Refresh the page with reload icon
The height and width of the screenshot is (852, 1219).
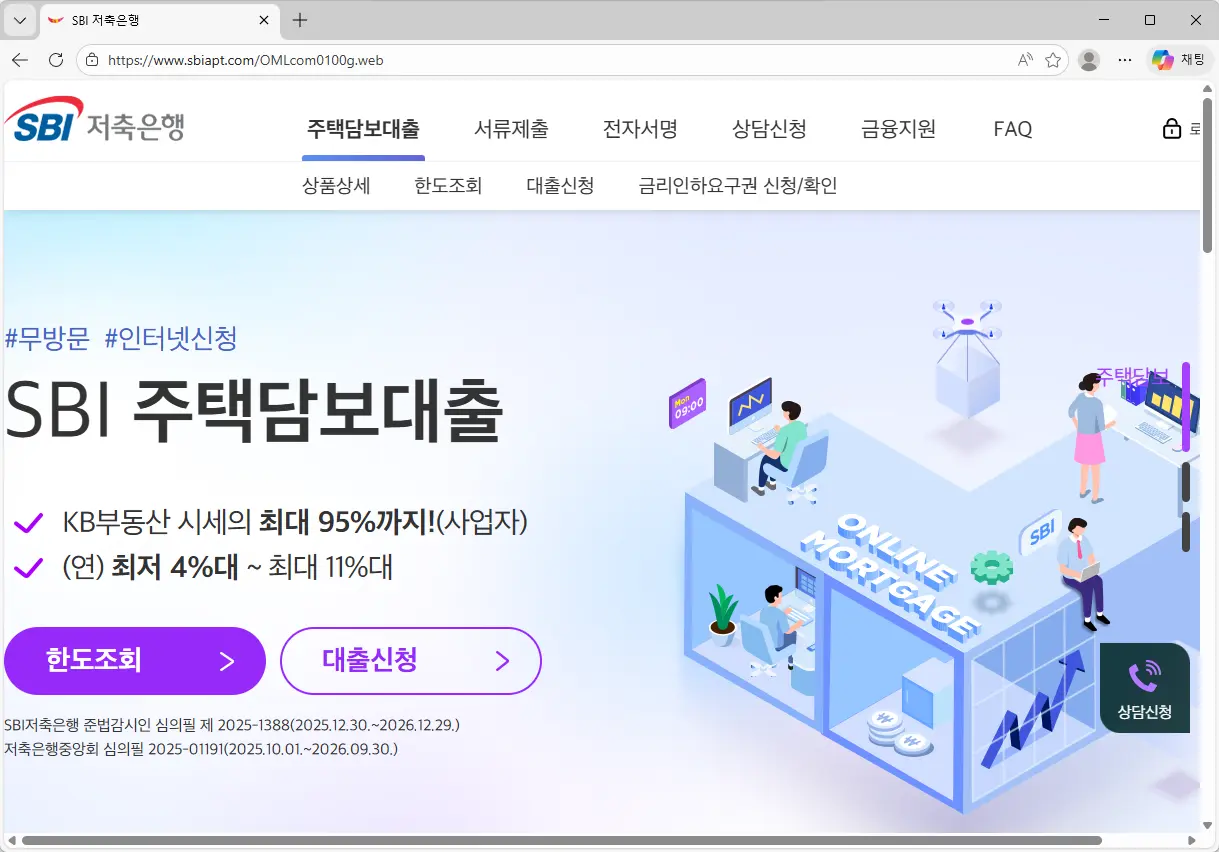[x=56, y=60]
